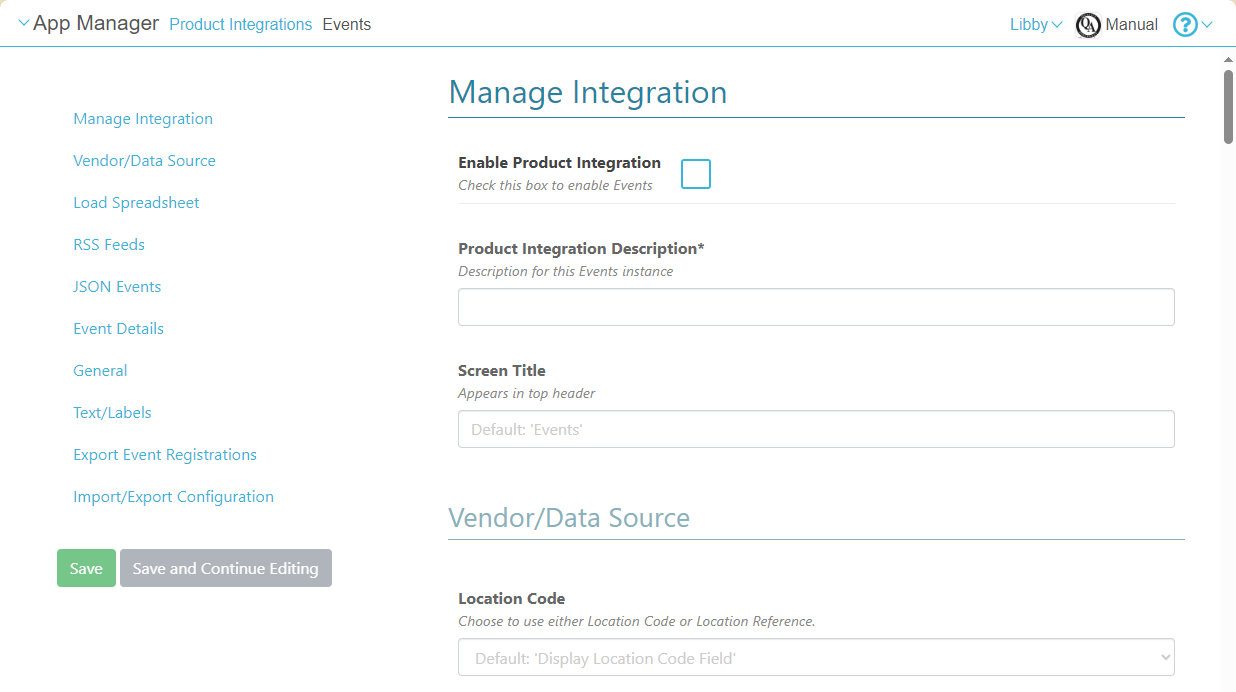Open the Libby user dropdown
1236x692 pixels.
click(x=1035, y=25)
